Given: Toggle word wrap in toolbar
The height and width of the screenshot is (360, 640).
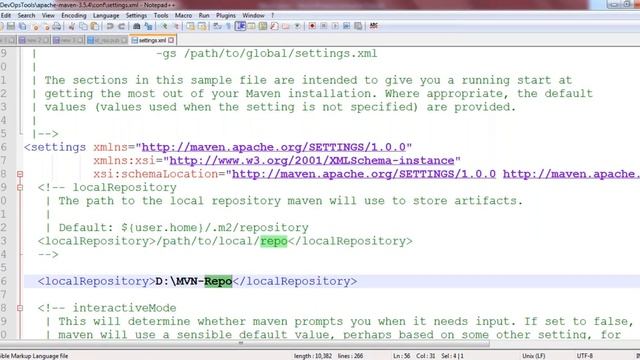Looking at the screenshot, I should (x=217, y=26).
